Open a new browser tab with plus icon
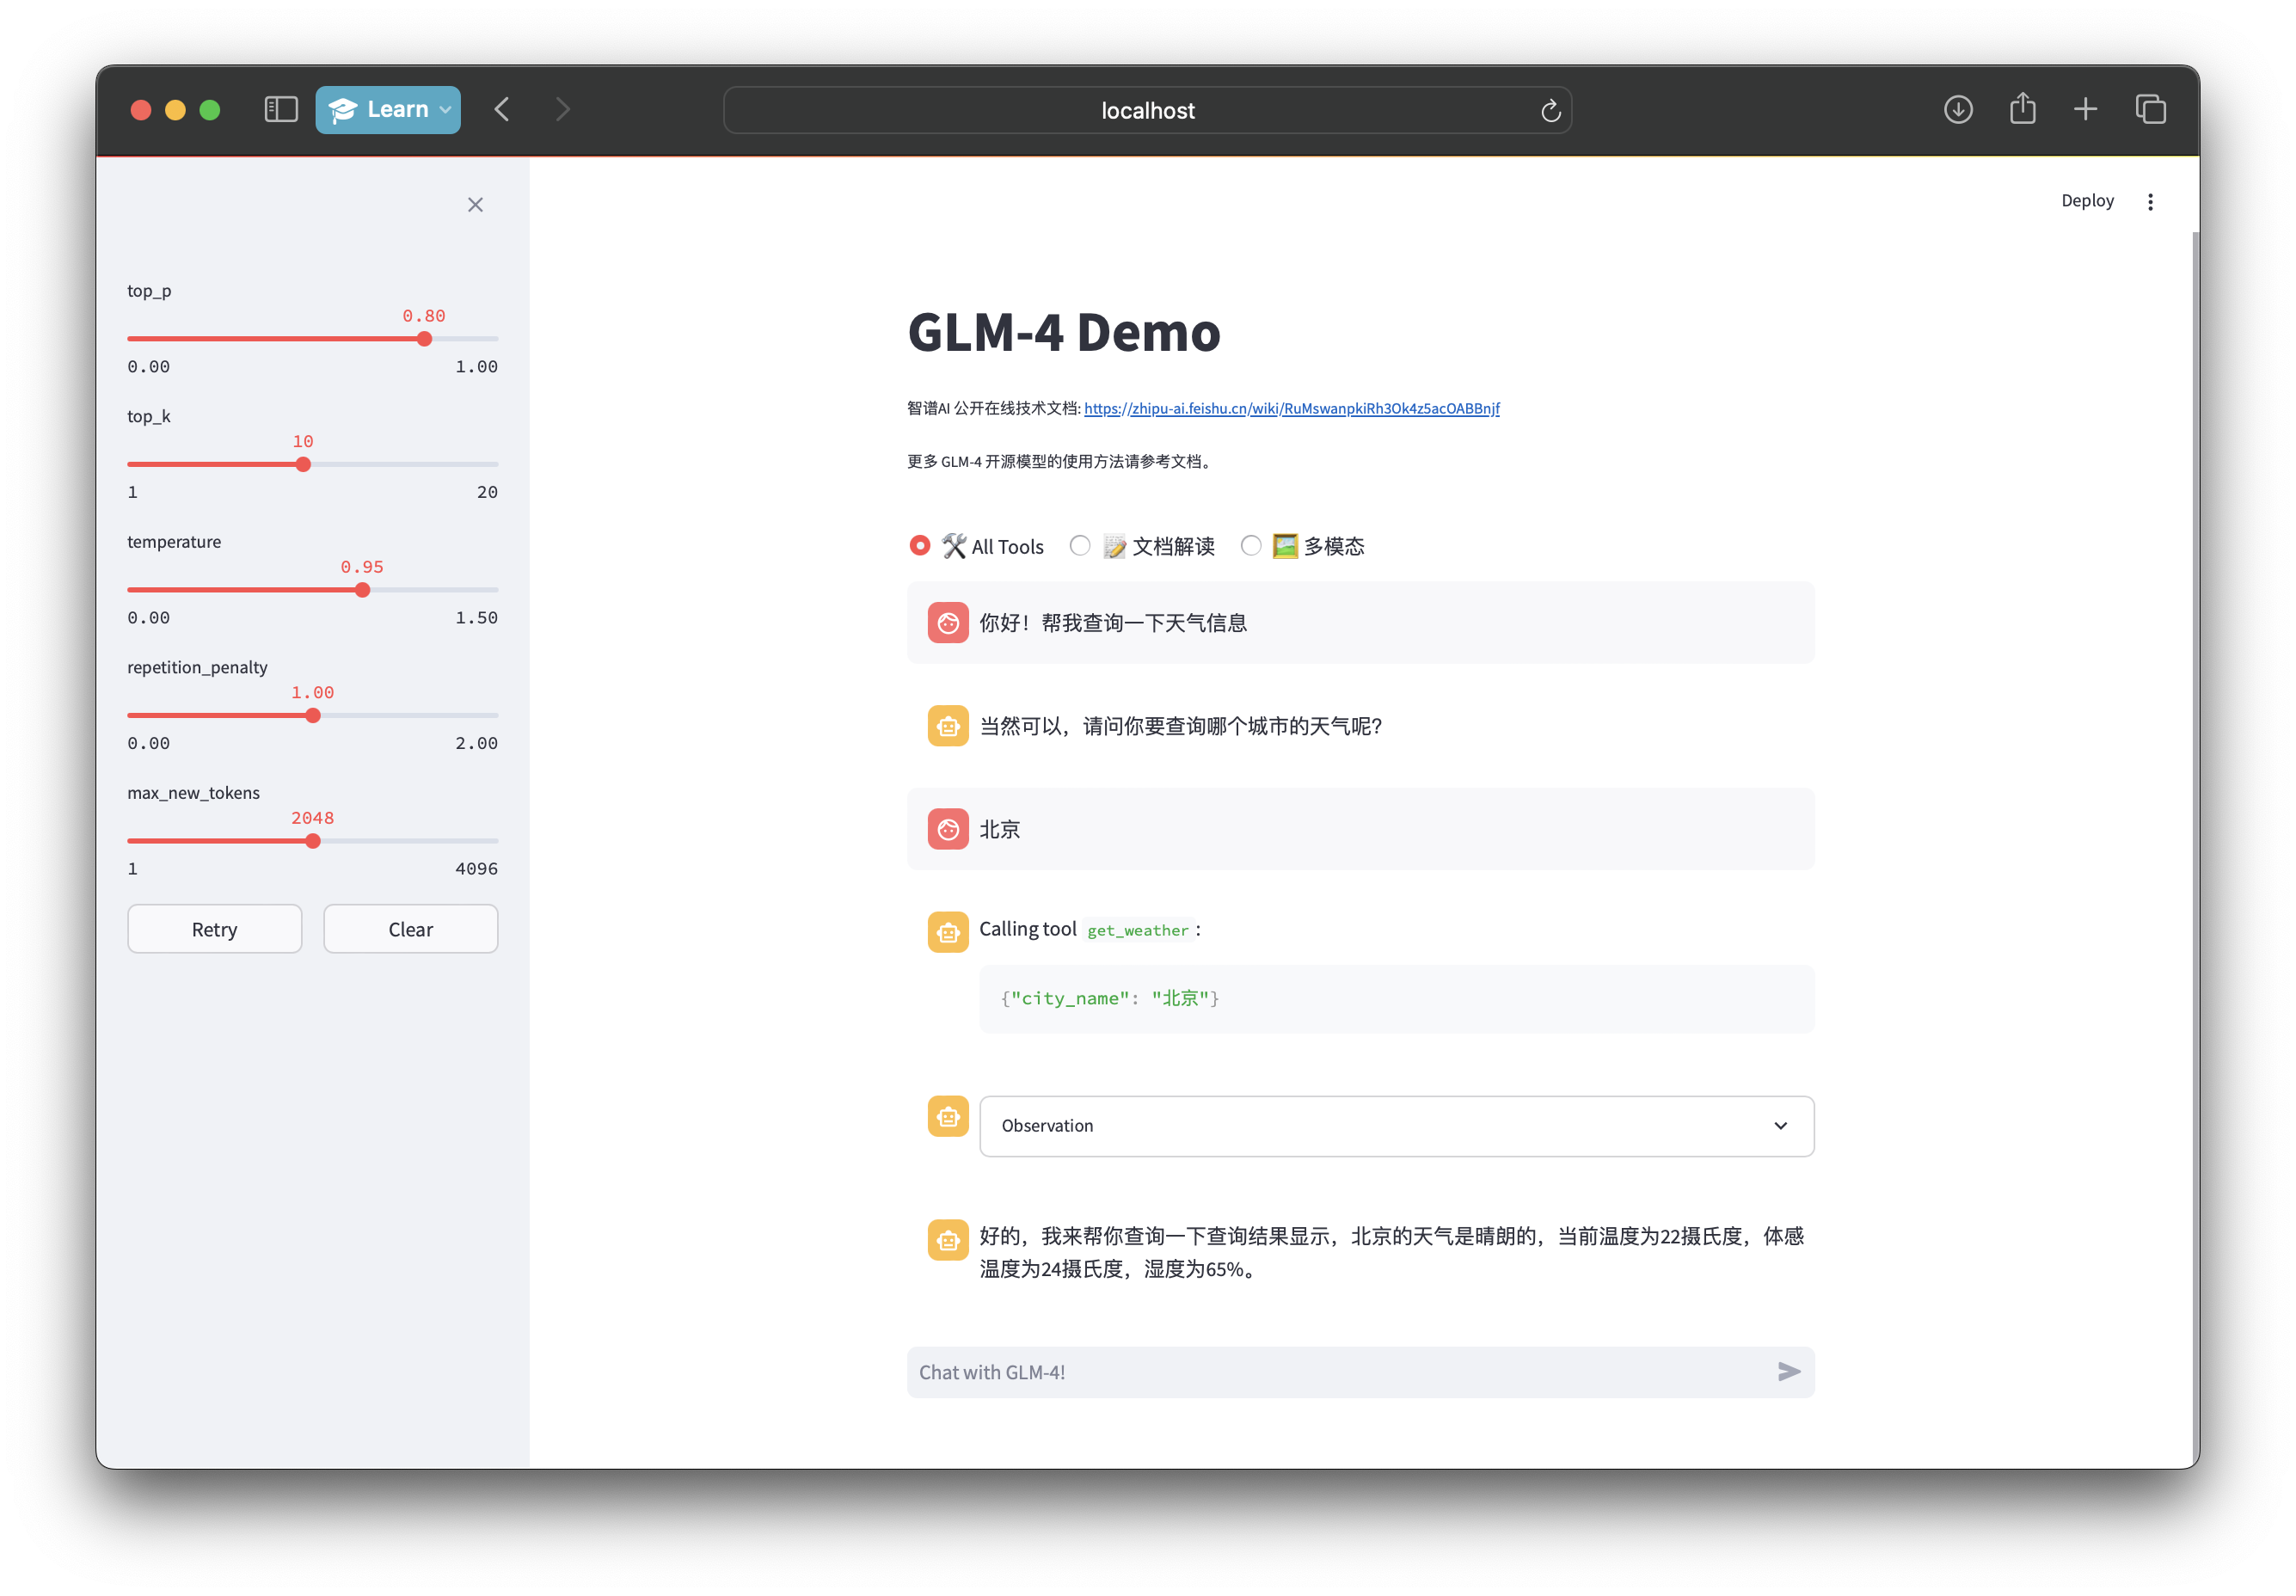 click(x=2086, y=109)
